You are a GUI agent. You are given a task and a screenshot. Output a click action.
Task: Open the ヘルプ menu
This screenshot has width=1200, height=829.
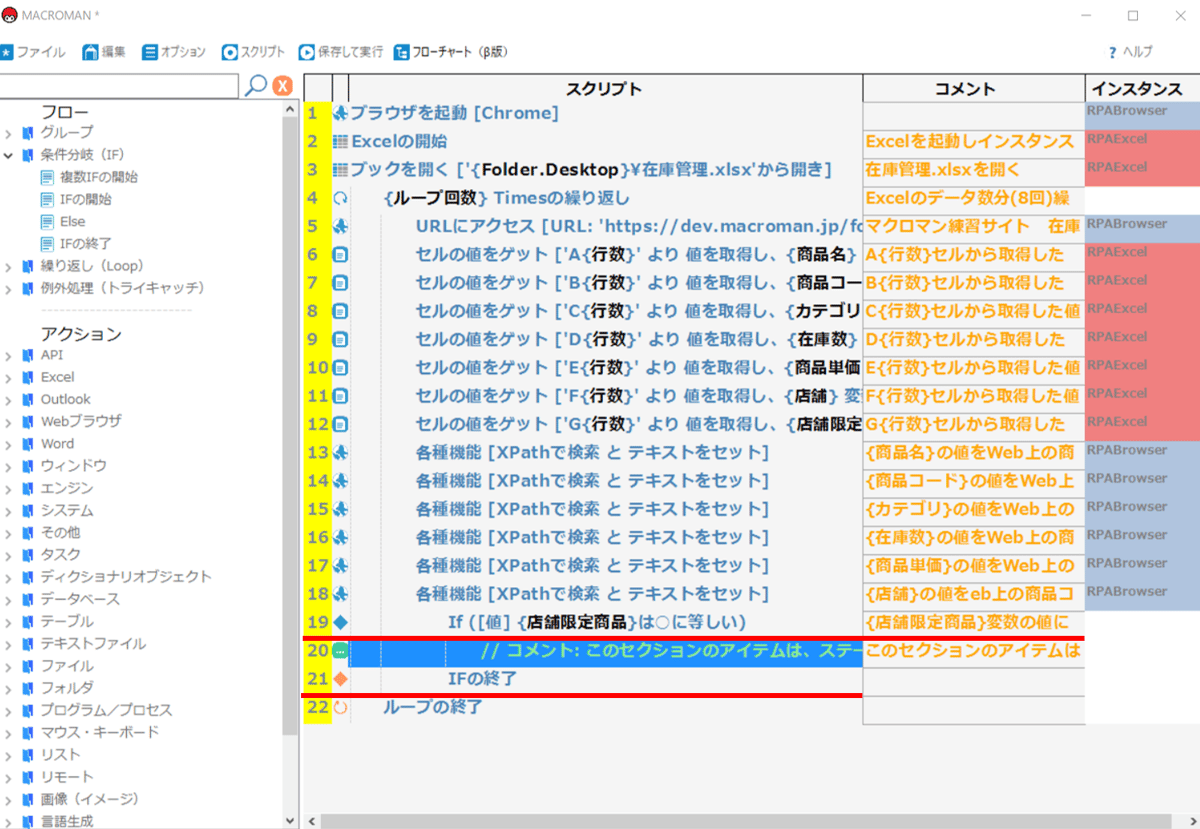click(1131, 52)
